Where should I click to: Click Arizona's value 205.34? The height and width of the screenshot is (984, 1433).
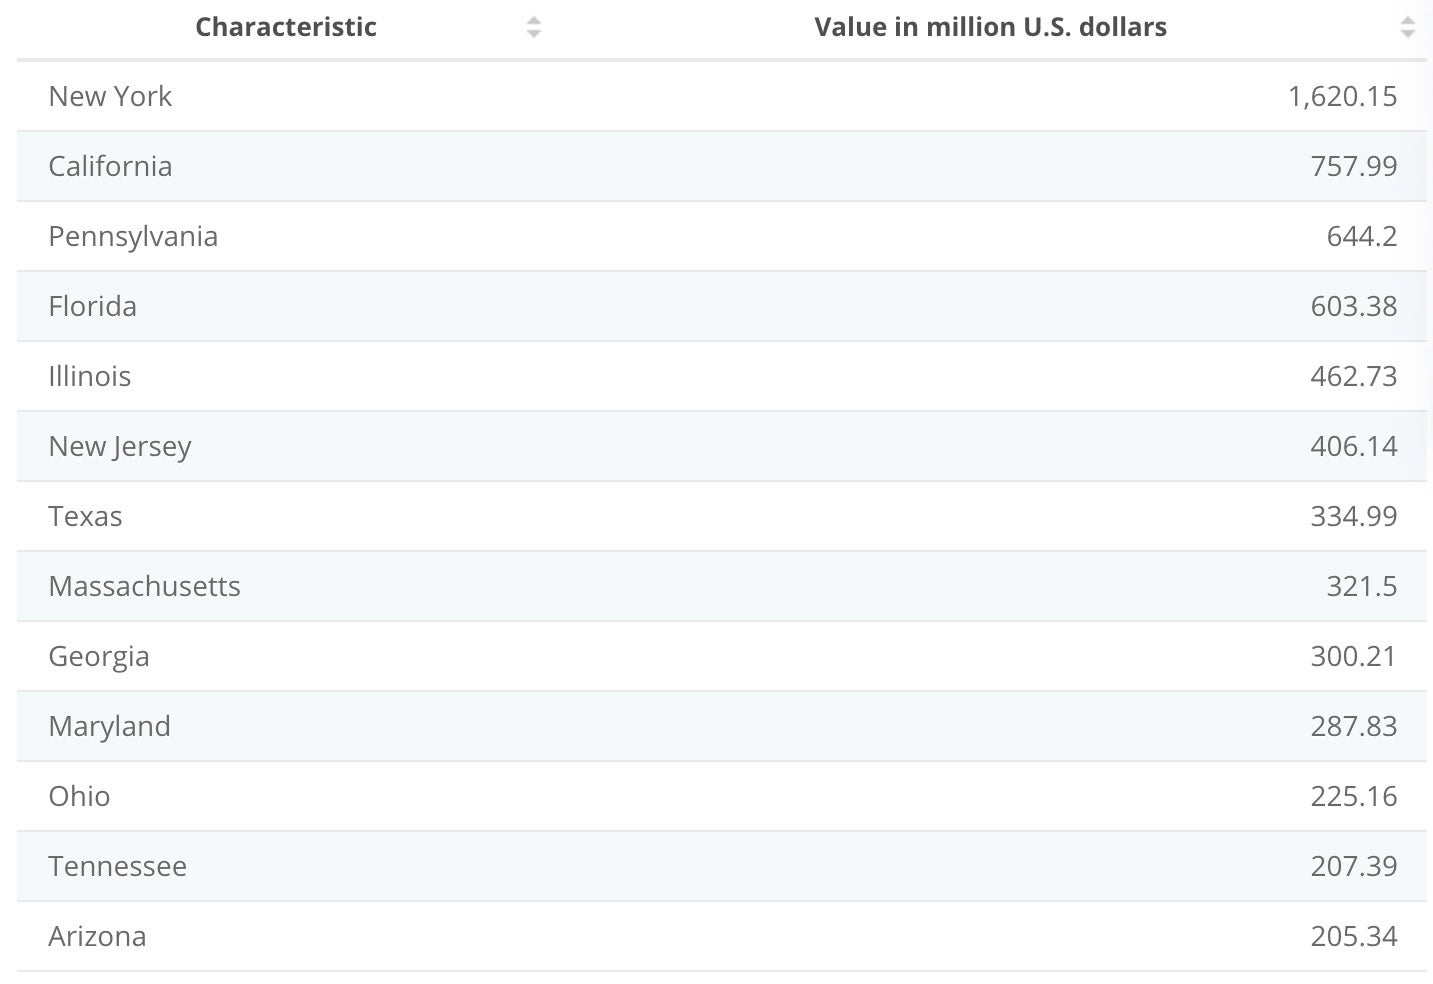tap(1353, 936)
